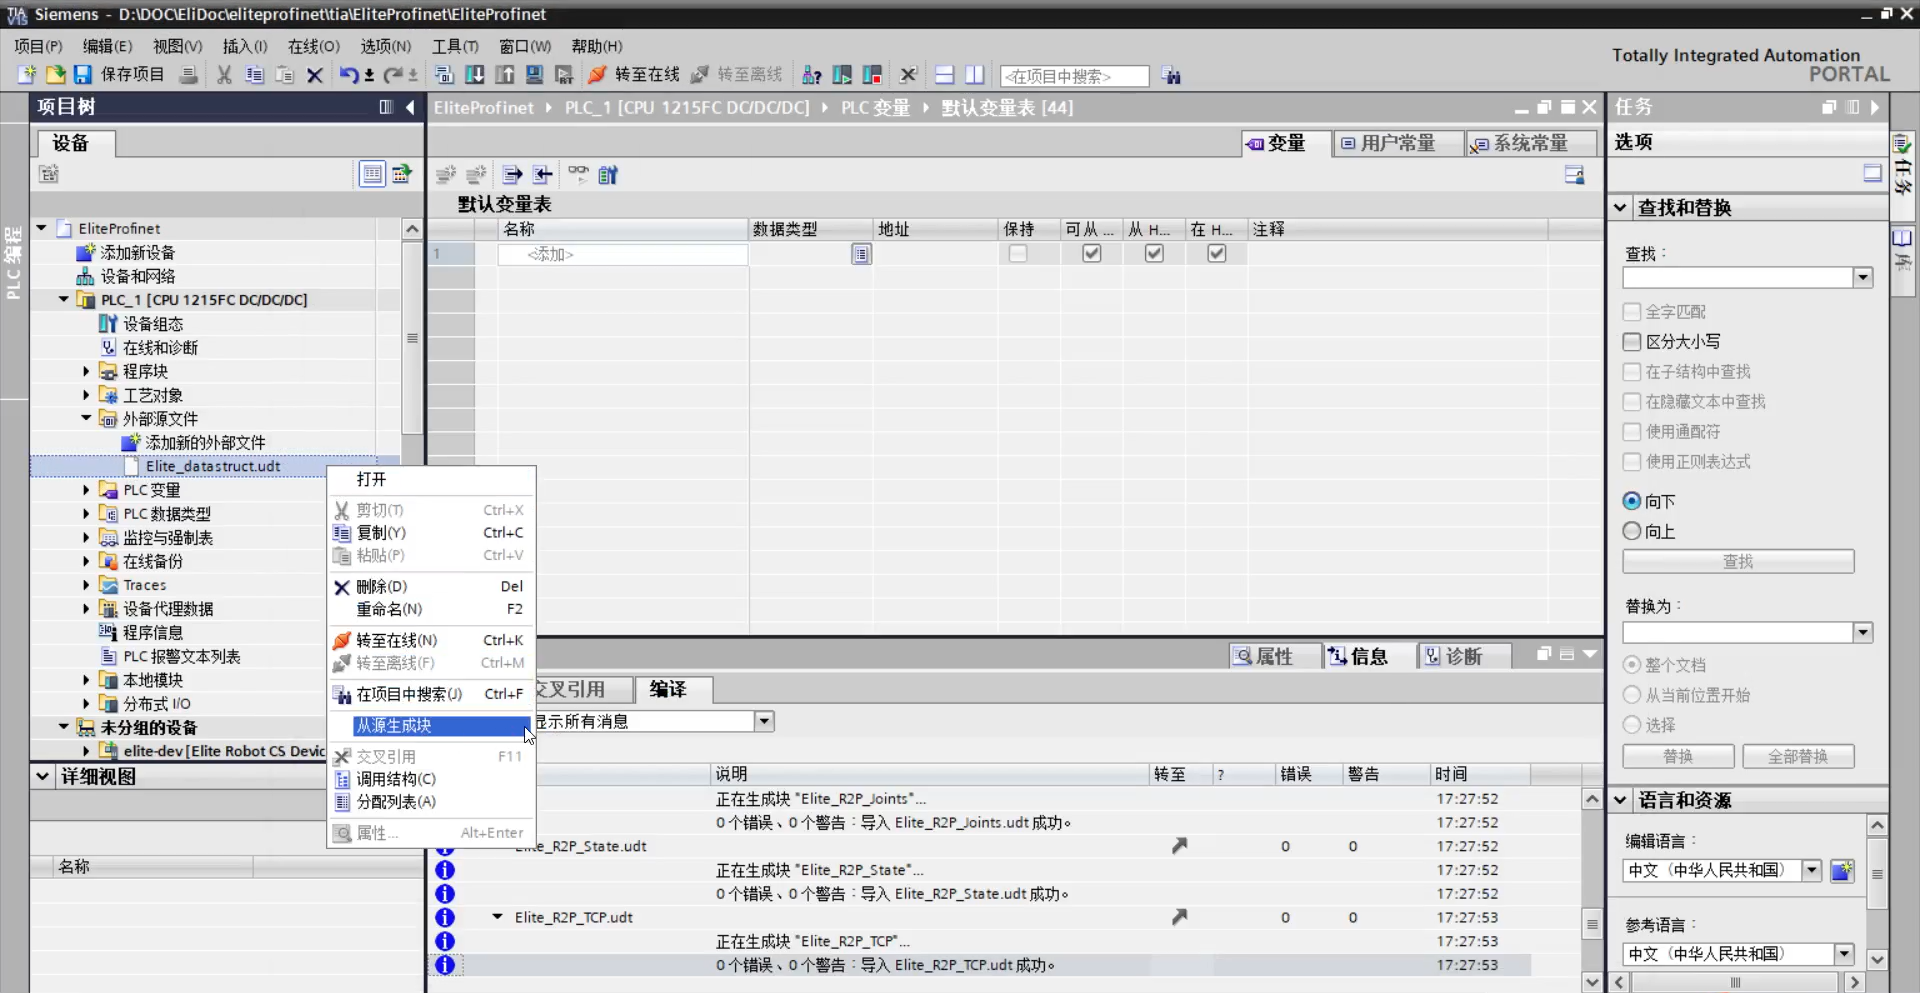Click the Save Project toolbar icon
This screenshot has height=993, width=1920.
(x=83, y=75)
